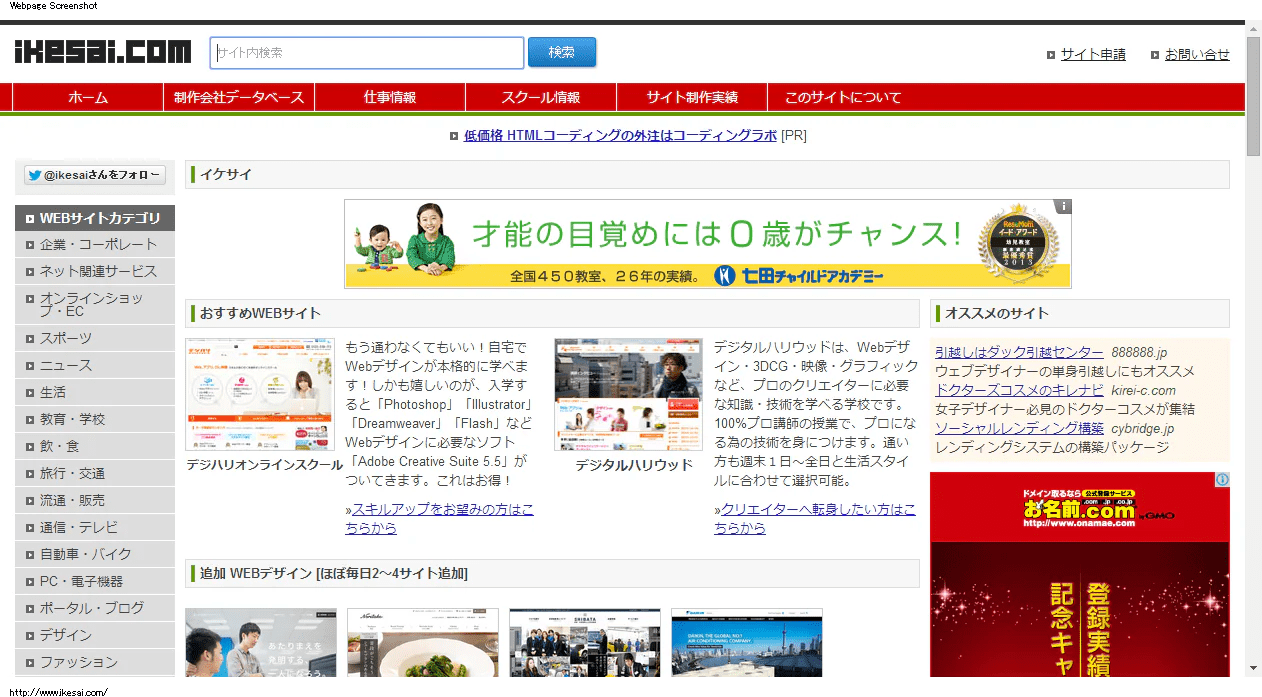1262x697 pixels.
Task: Select 企業・コーポレート category
Action: click(x=95, y=244)
